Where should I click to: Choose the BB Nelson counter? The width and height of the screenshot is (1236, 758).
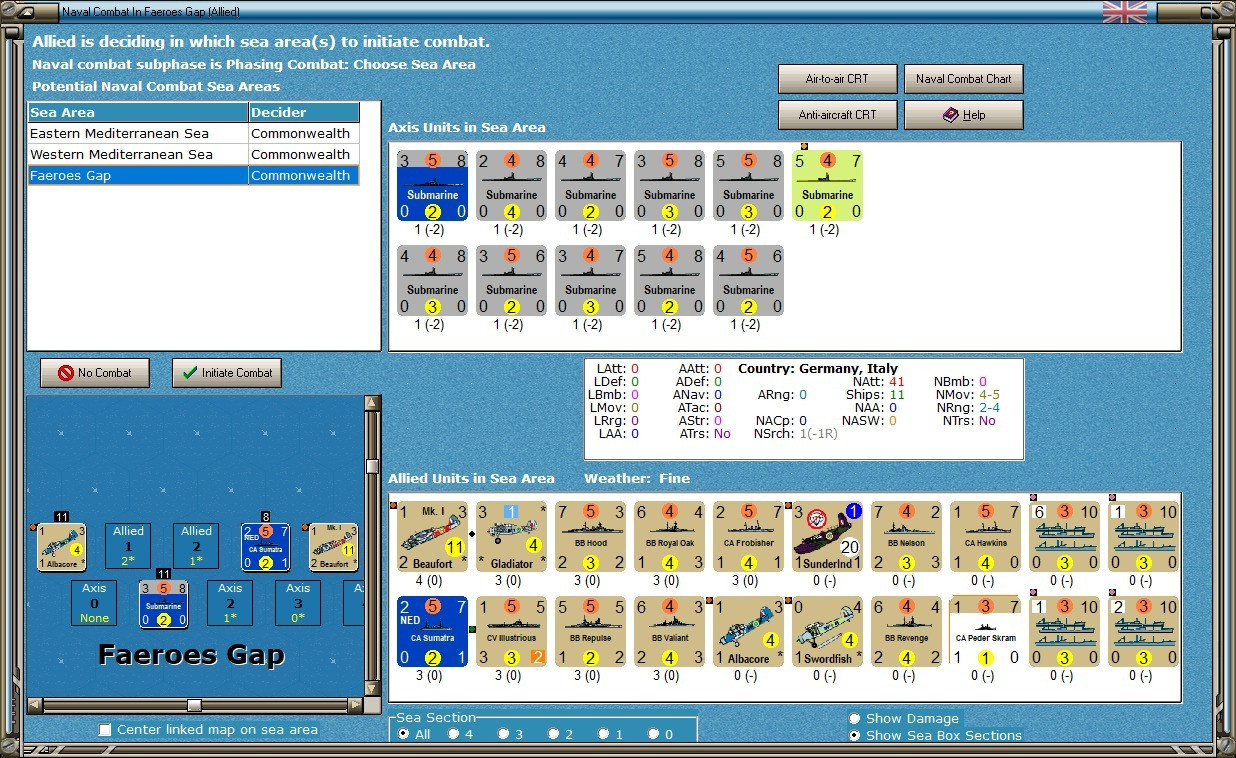[x=906, y=536]
